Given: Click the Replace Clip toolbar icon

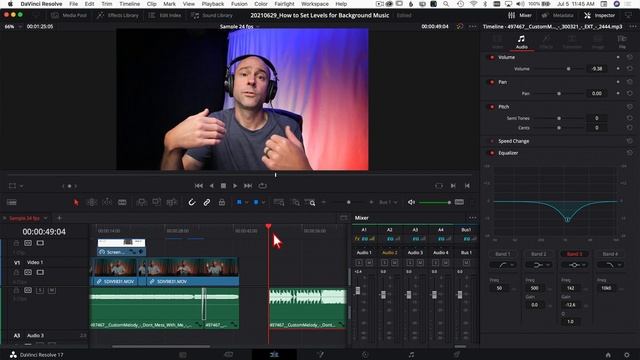Looking at the screenshot, I should click(171, 202).
